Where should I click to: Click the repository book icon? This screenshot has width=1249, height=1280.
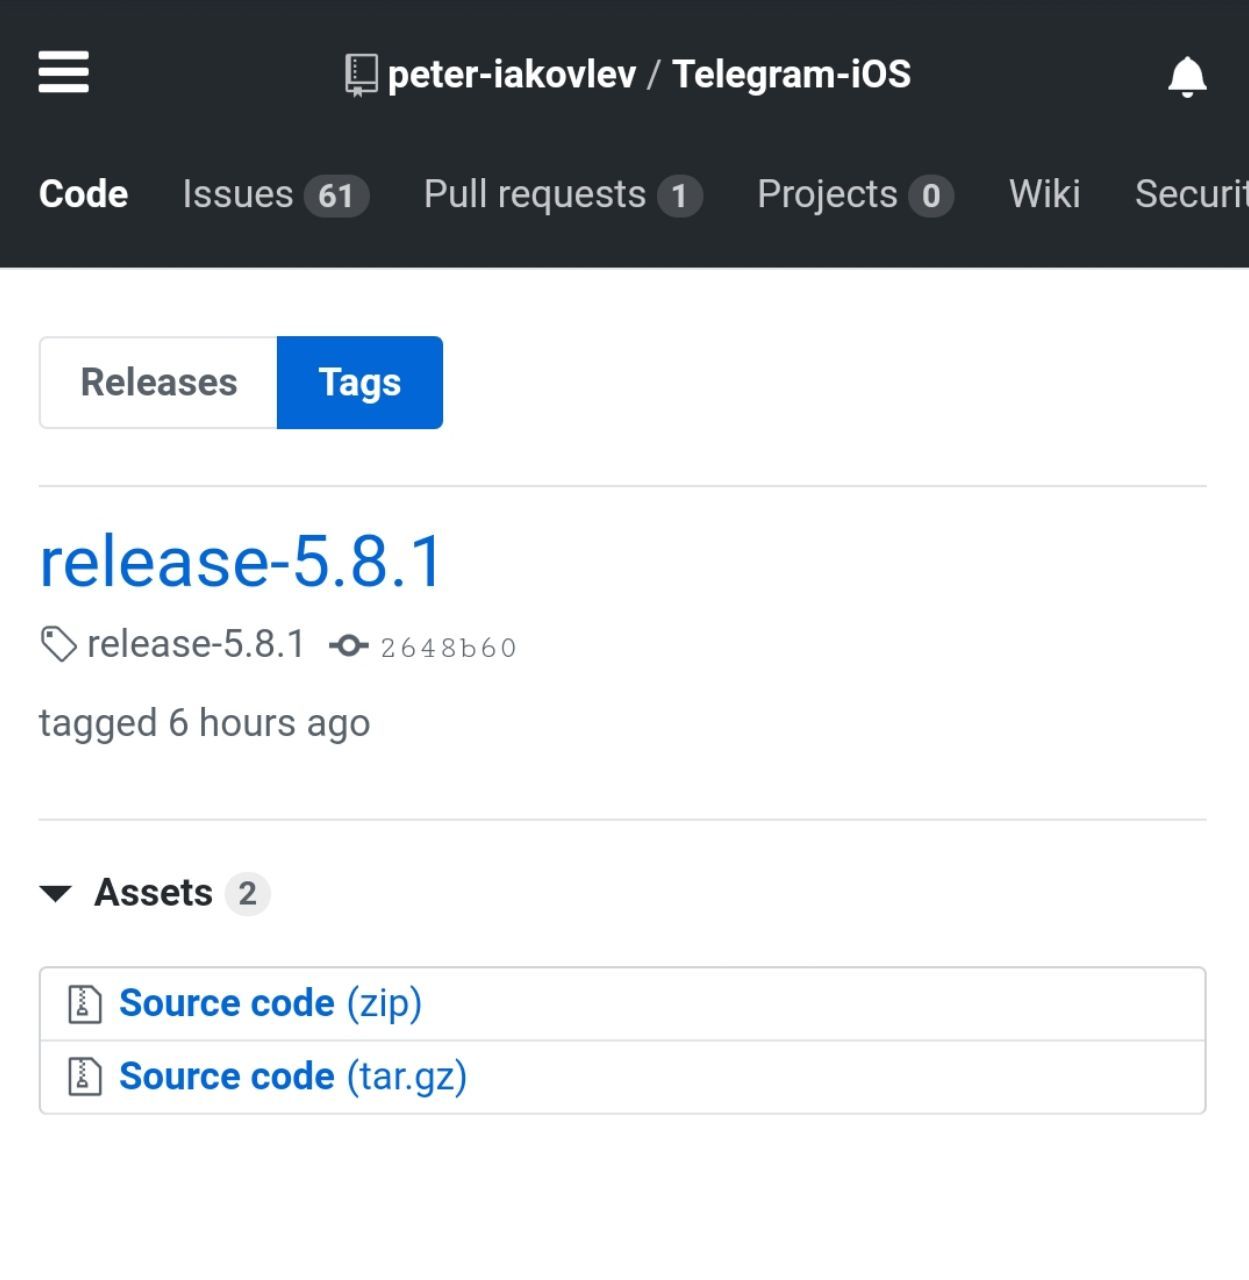361,75
